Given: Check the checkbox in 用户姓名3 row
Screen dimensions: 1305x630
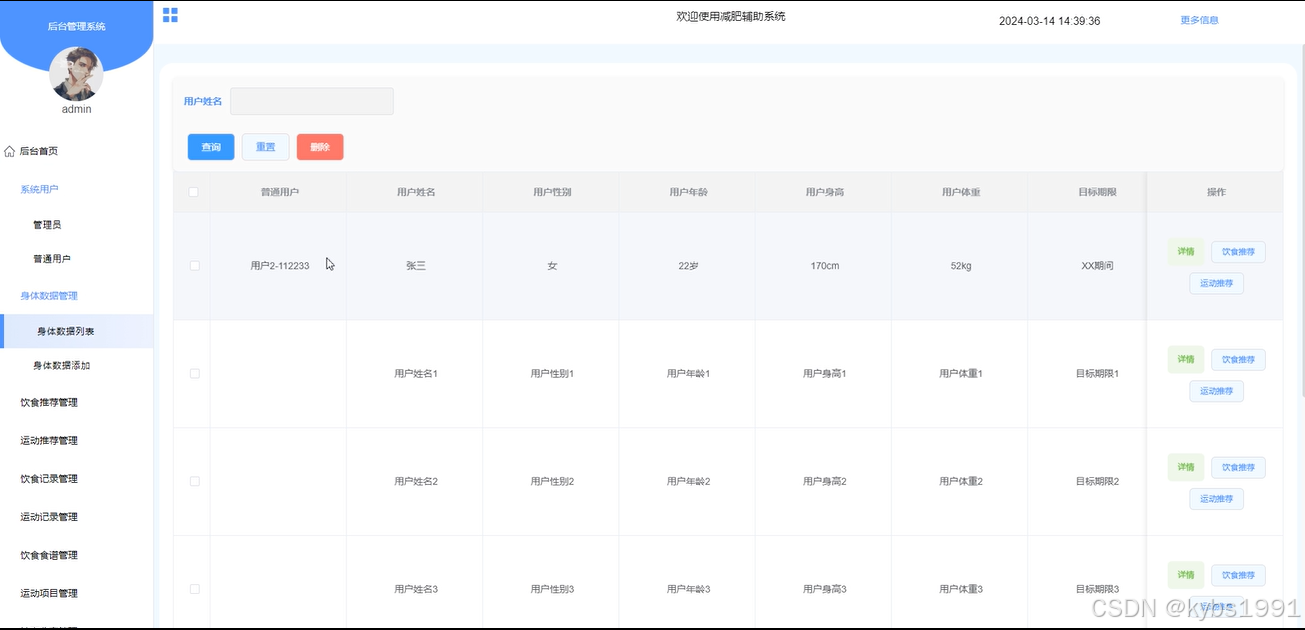Looking at the screenshot, I should click(194, 590).
